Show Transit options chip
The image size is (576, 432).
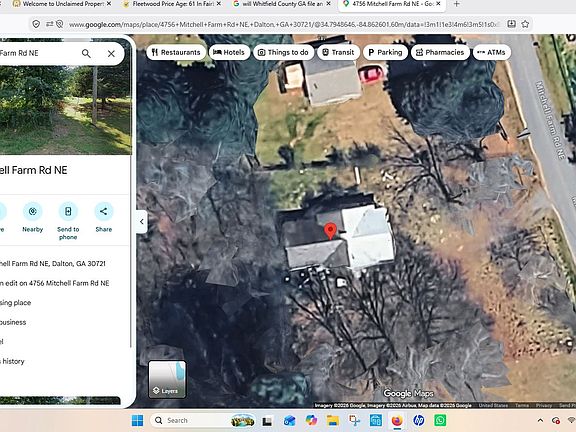click(338, 52)
